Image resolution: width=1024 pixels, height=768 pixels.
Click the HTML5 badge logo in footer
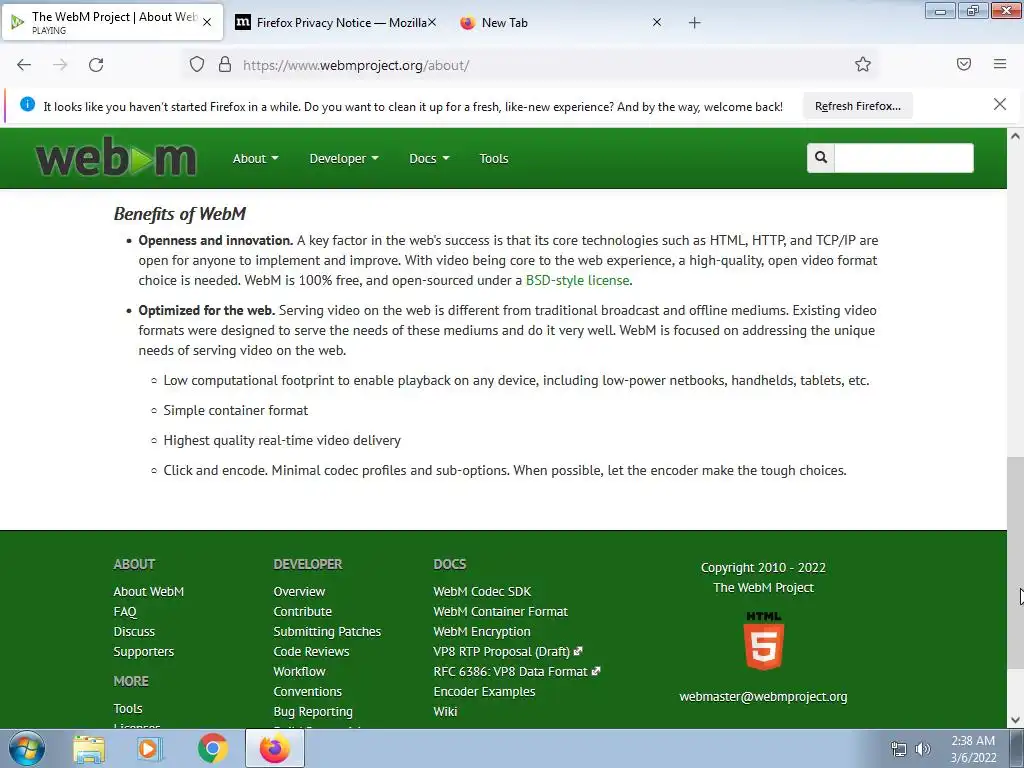(763, 641)
